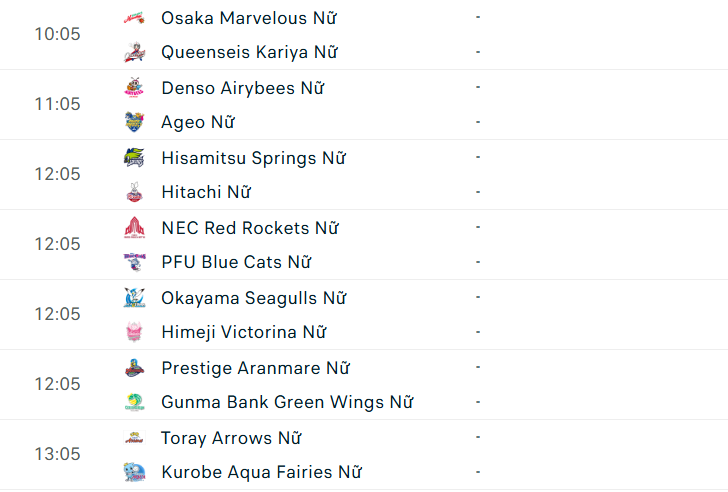
Task: Open the Prestige Aranmare Nữ team link
Action: tap(255, 368)
